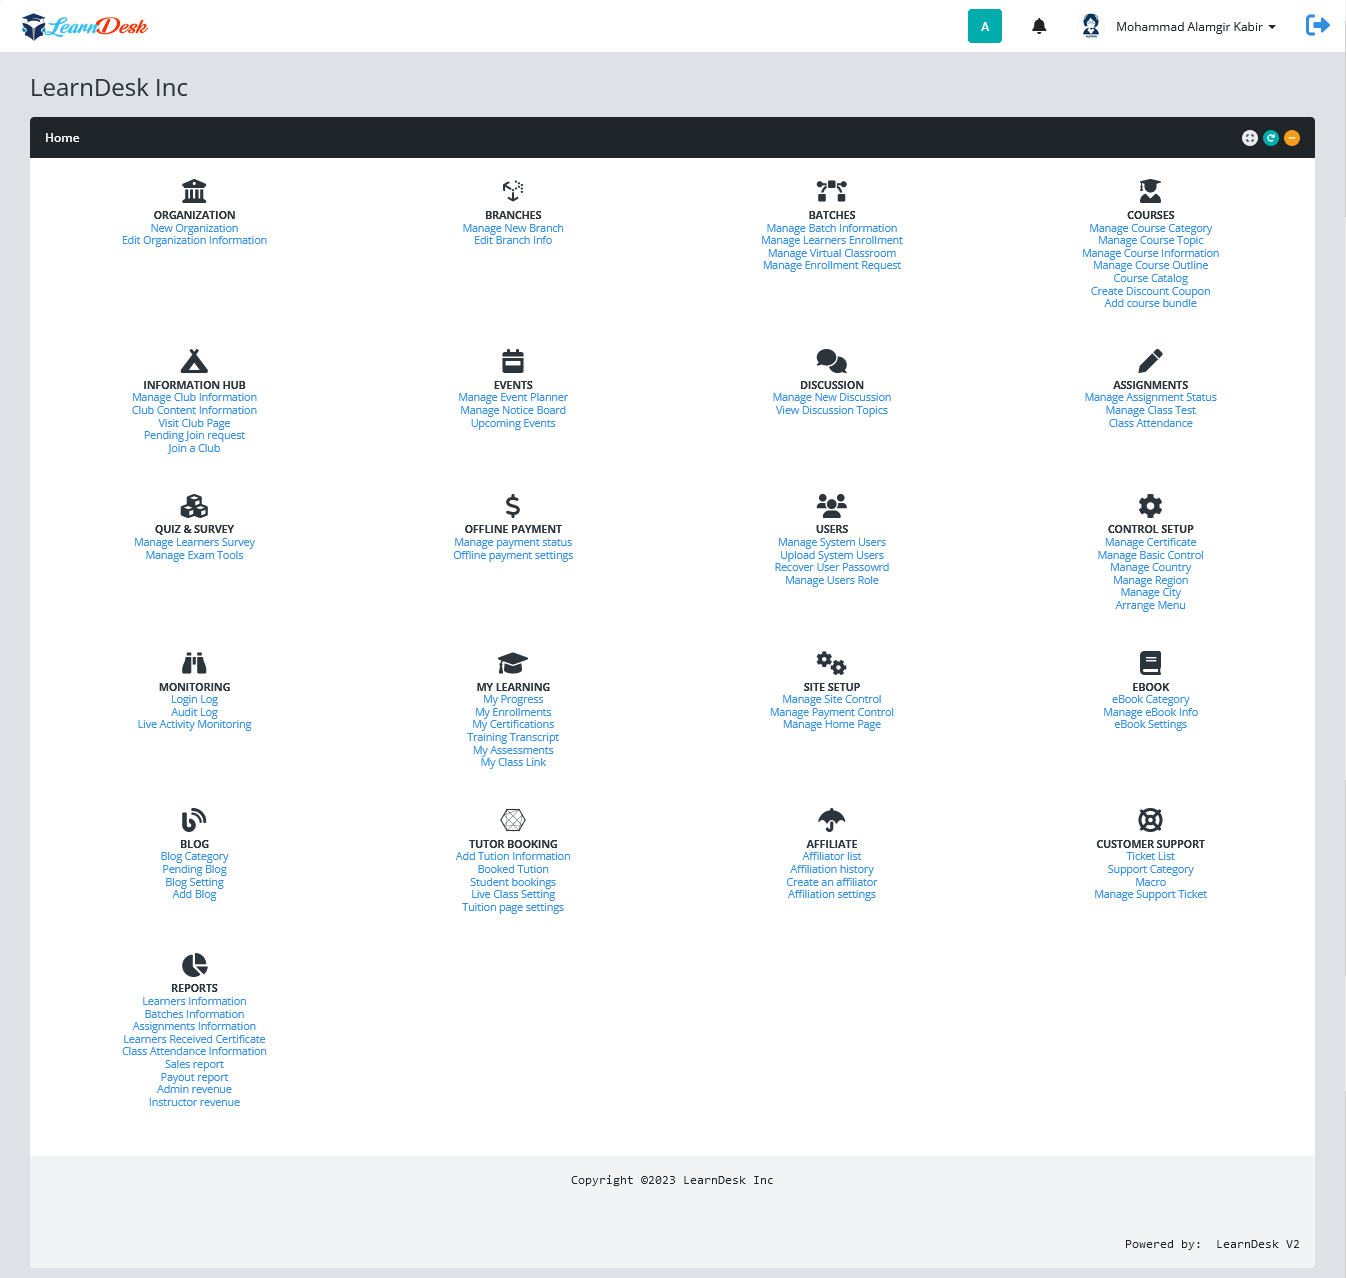The image size is (1346, 1278).
Task: Click the Information Hub tent icon
Action: click(x=194, y=361)
